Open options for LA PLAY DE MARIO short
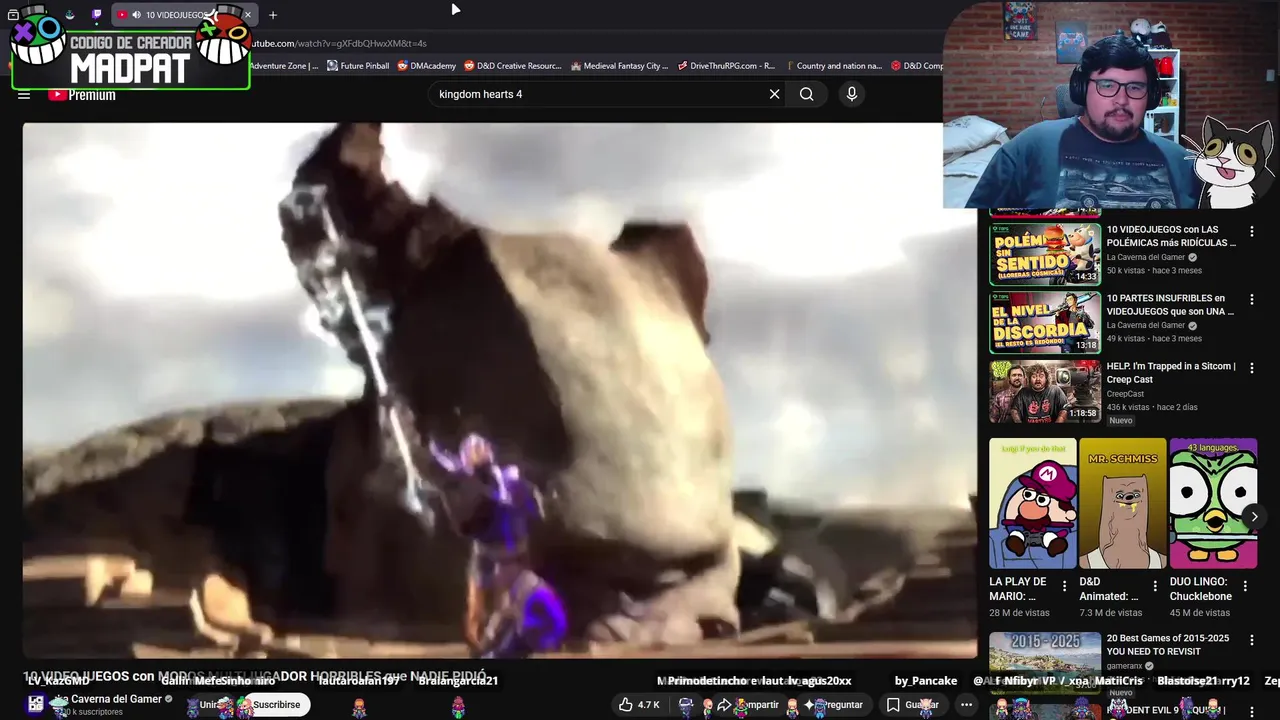1280x720 pixels. click(1064, 586)
